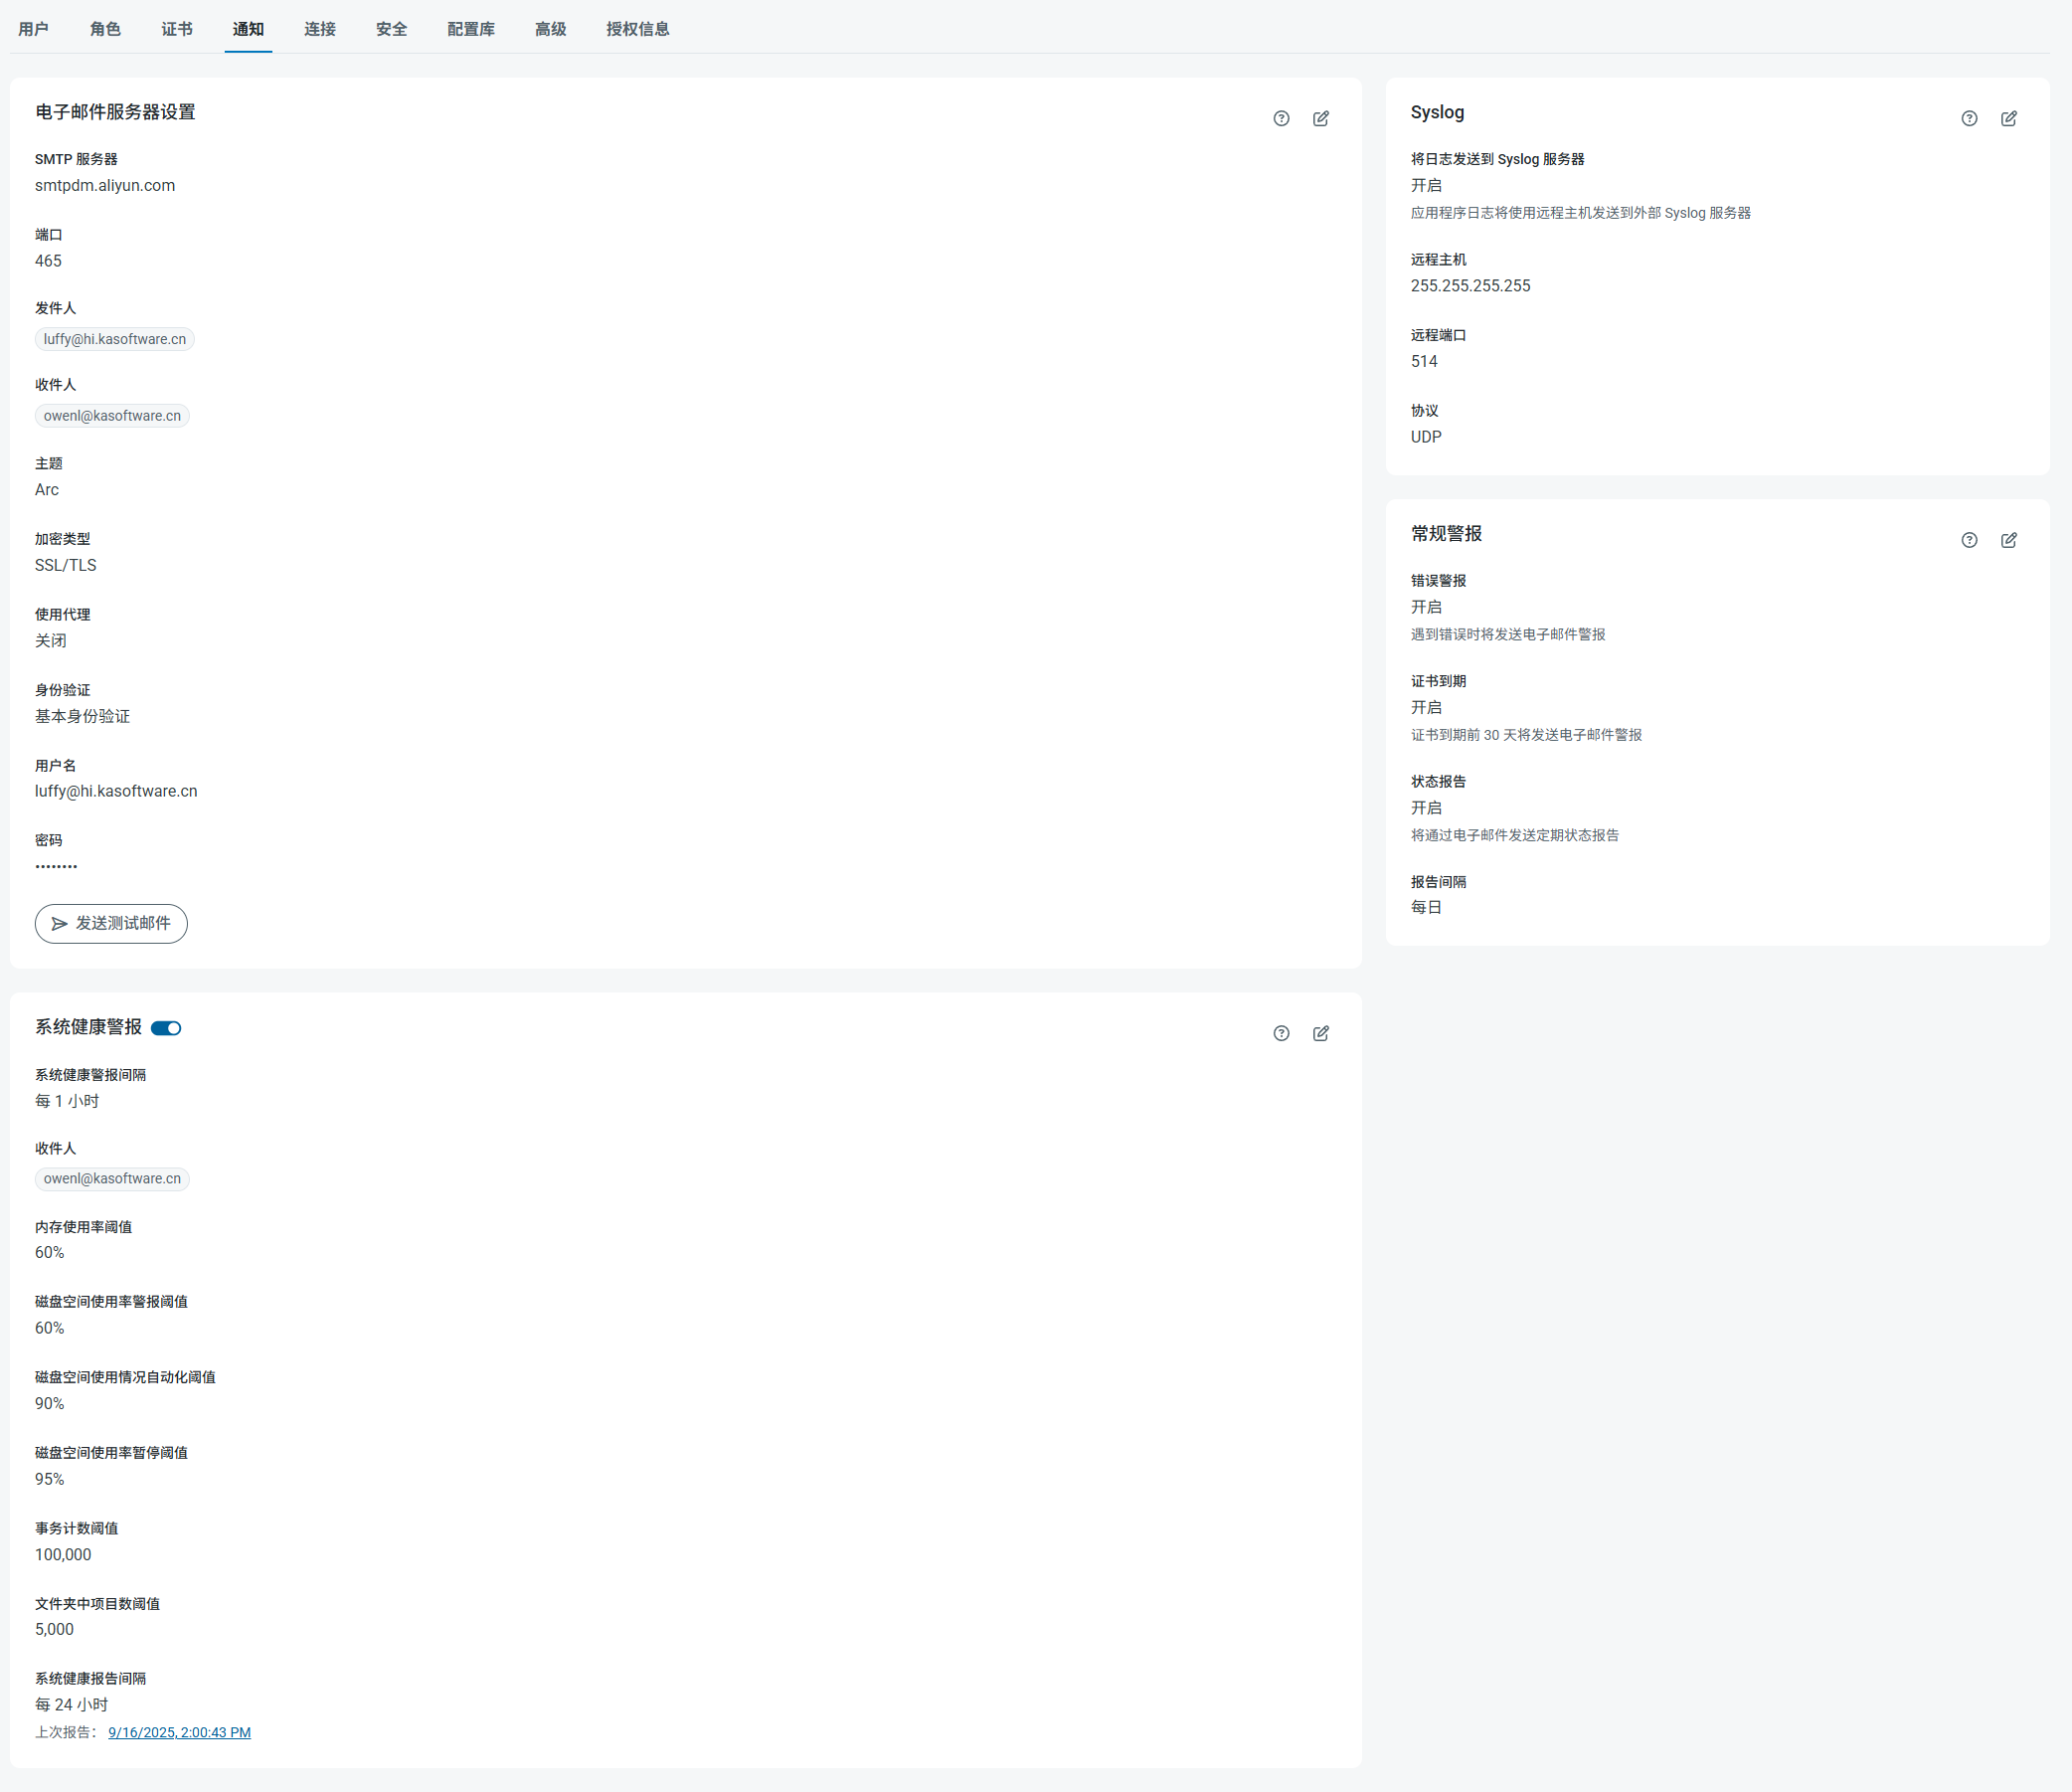Go to the 连接 tab
Screen dimensions: 2072x1792
pos(319,29)
